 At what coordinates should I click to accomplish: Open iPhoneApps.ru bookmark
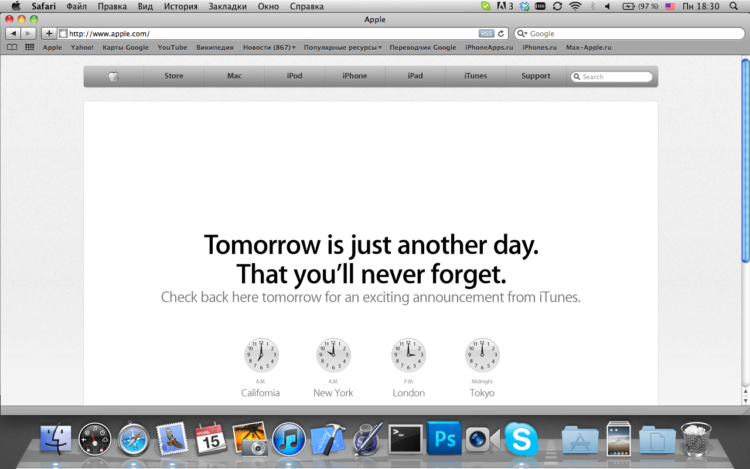click(489, 47)
